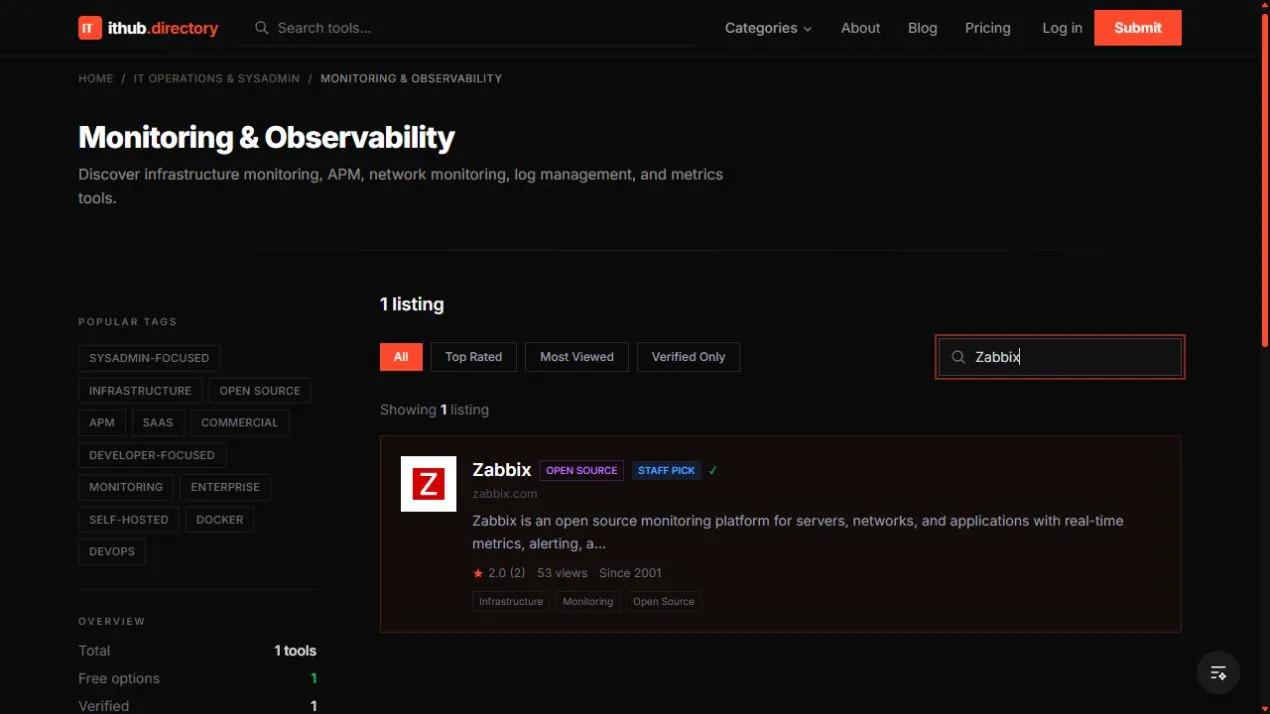This screenshot has width=1270, height=714.
Task: Select the COMMERCIAL tag
Action: tap(240, 423)
